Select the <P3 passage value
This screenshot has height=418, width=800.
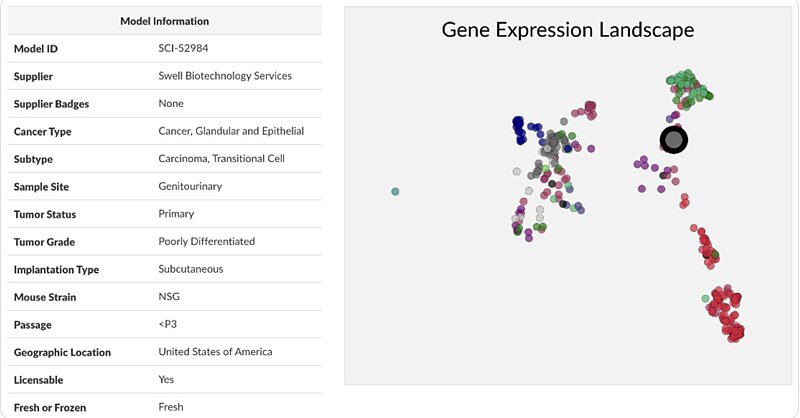(167, 324)
